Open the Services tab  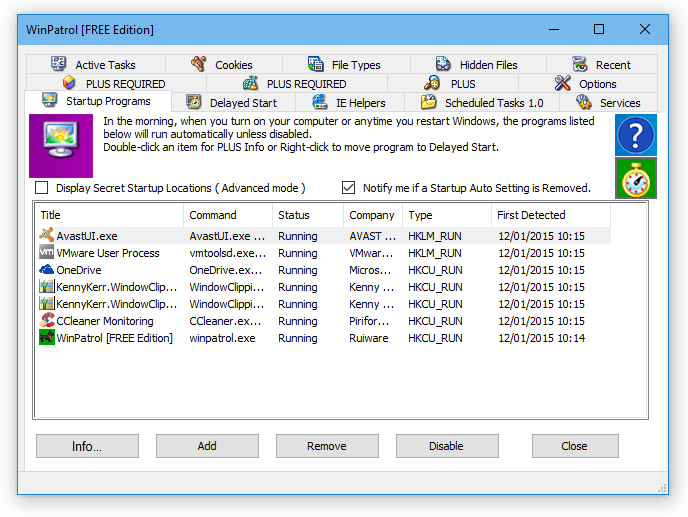609,103
